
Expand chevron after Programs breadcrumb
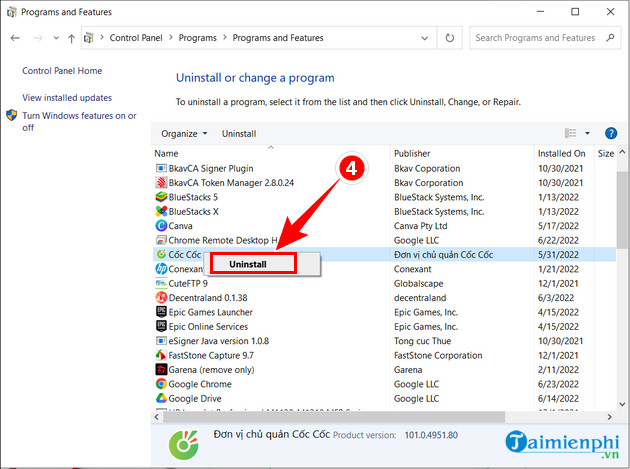click(x=225, y=37)
